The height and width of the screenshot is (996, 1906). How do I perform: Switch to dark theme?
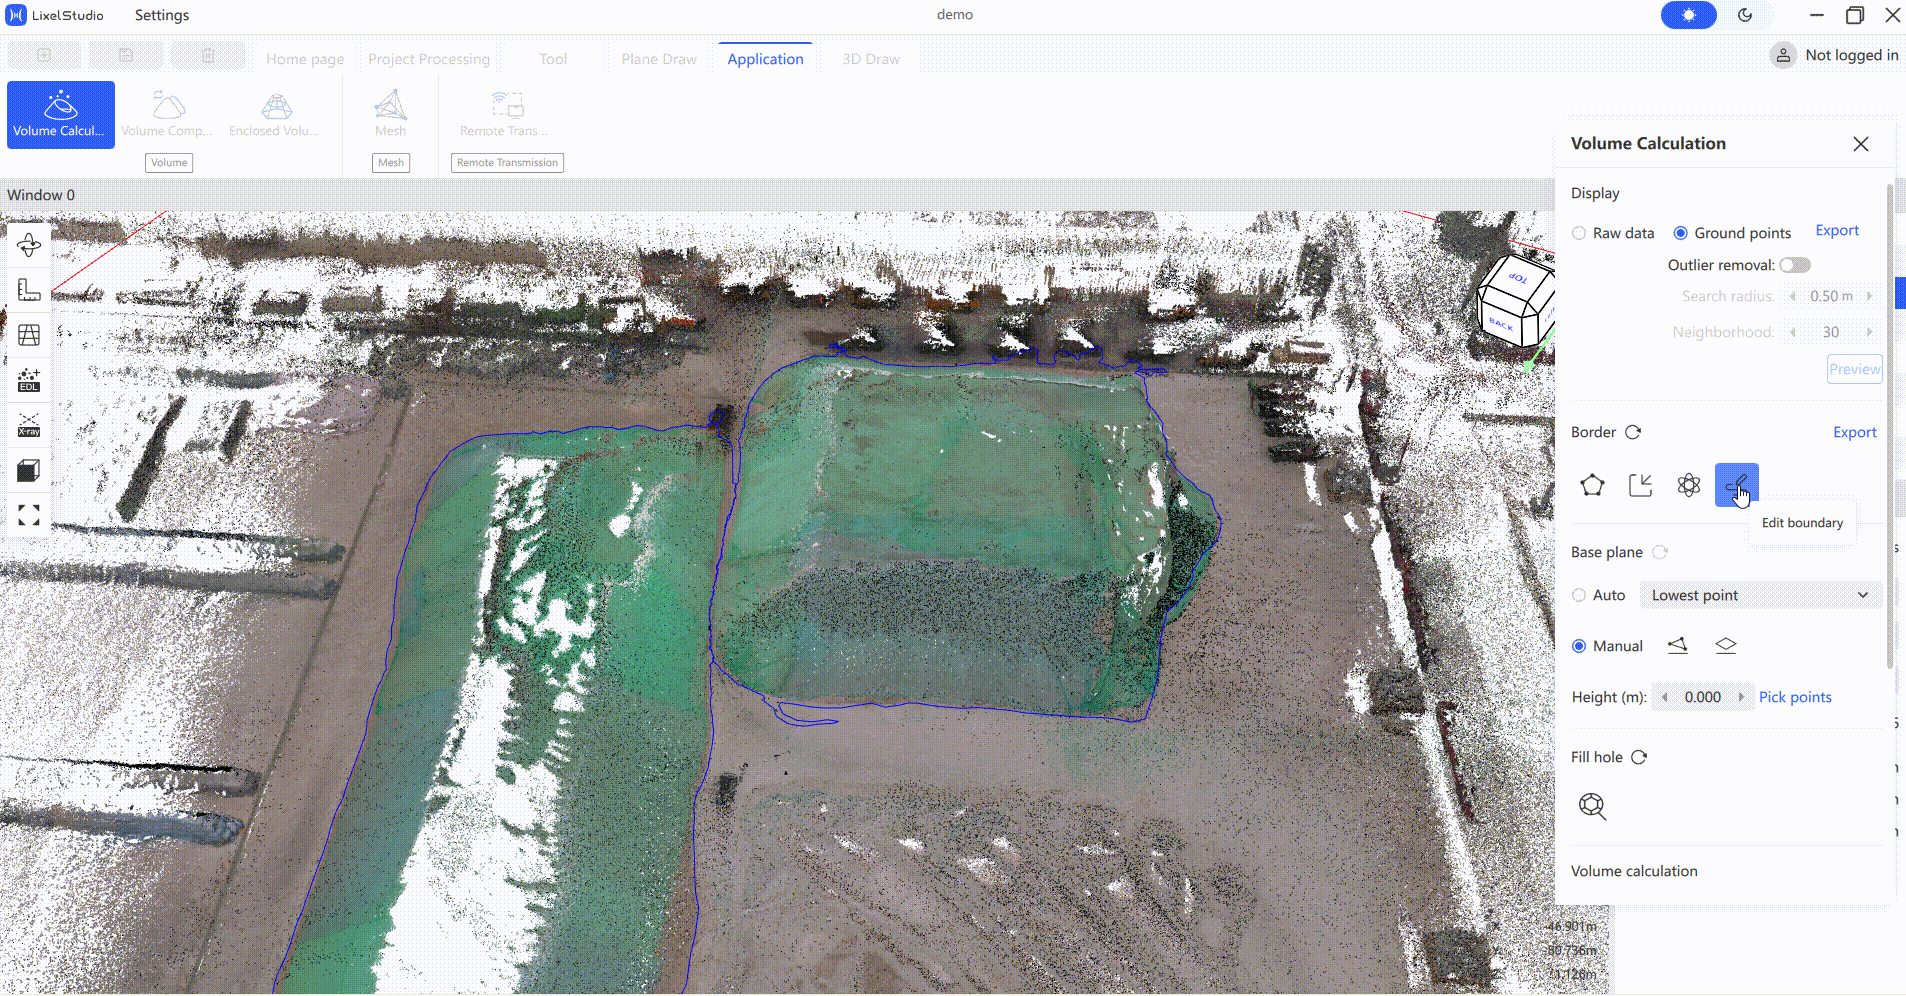[x=1745, y=15]
